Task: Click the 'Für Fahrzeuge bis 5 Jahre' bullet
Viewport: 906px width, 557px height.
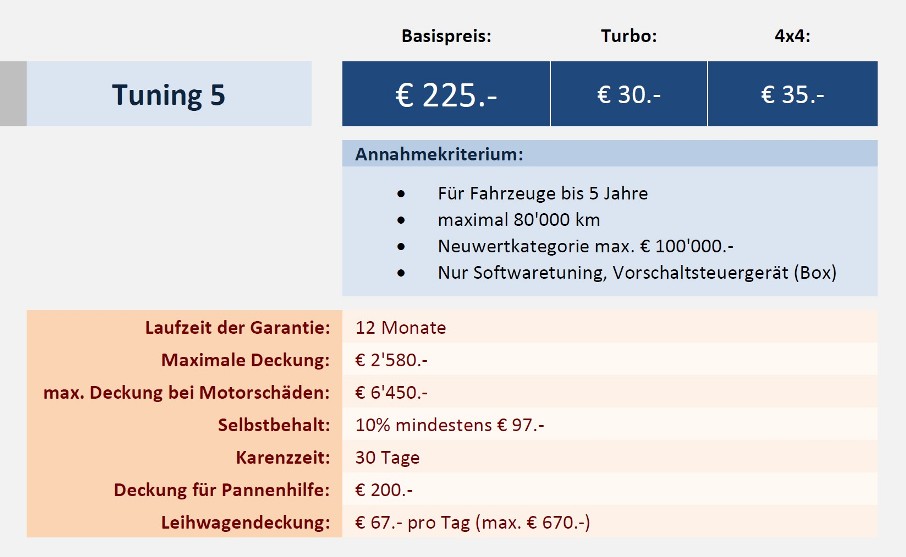Action: [x=543, y=193]
